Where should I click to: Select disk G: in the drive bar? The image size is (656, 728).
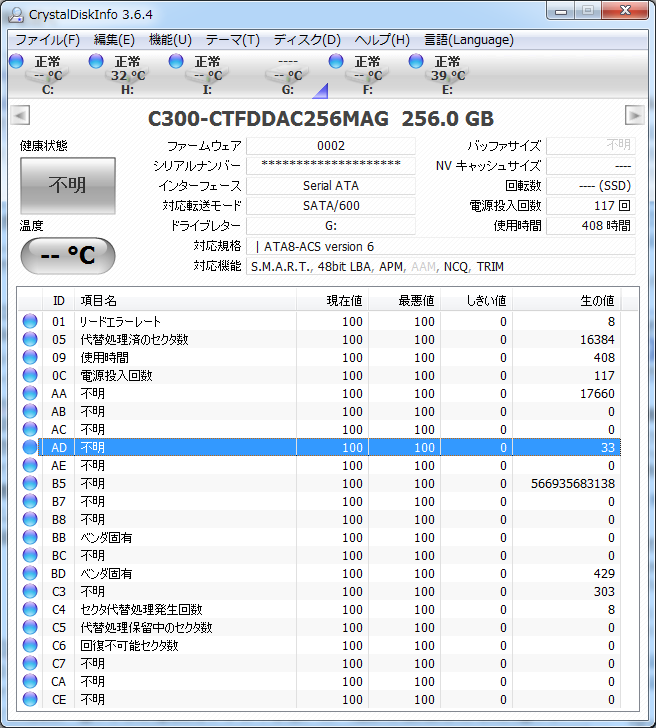click(x=288, y=75)
